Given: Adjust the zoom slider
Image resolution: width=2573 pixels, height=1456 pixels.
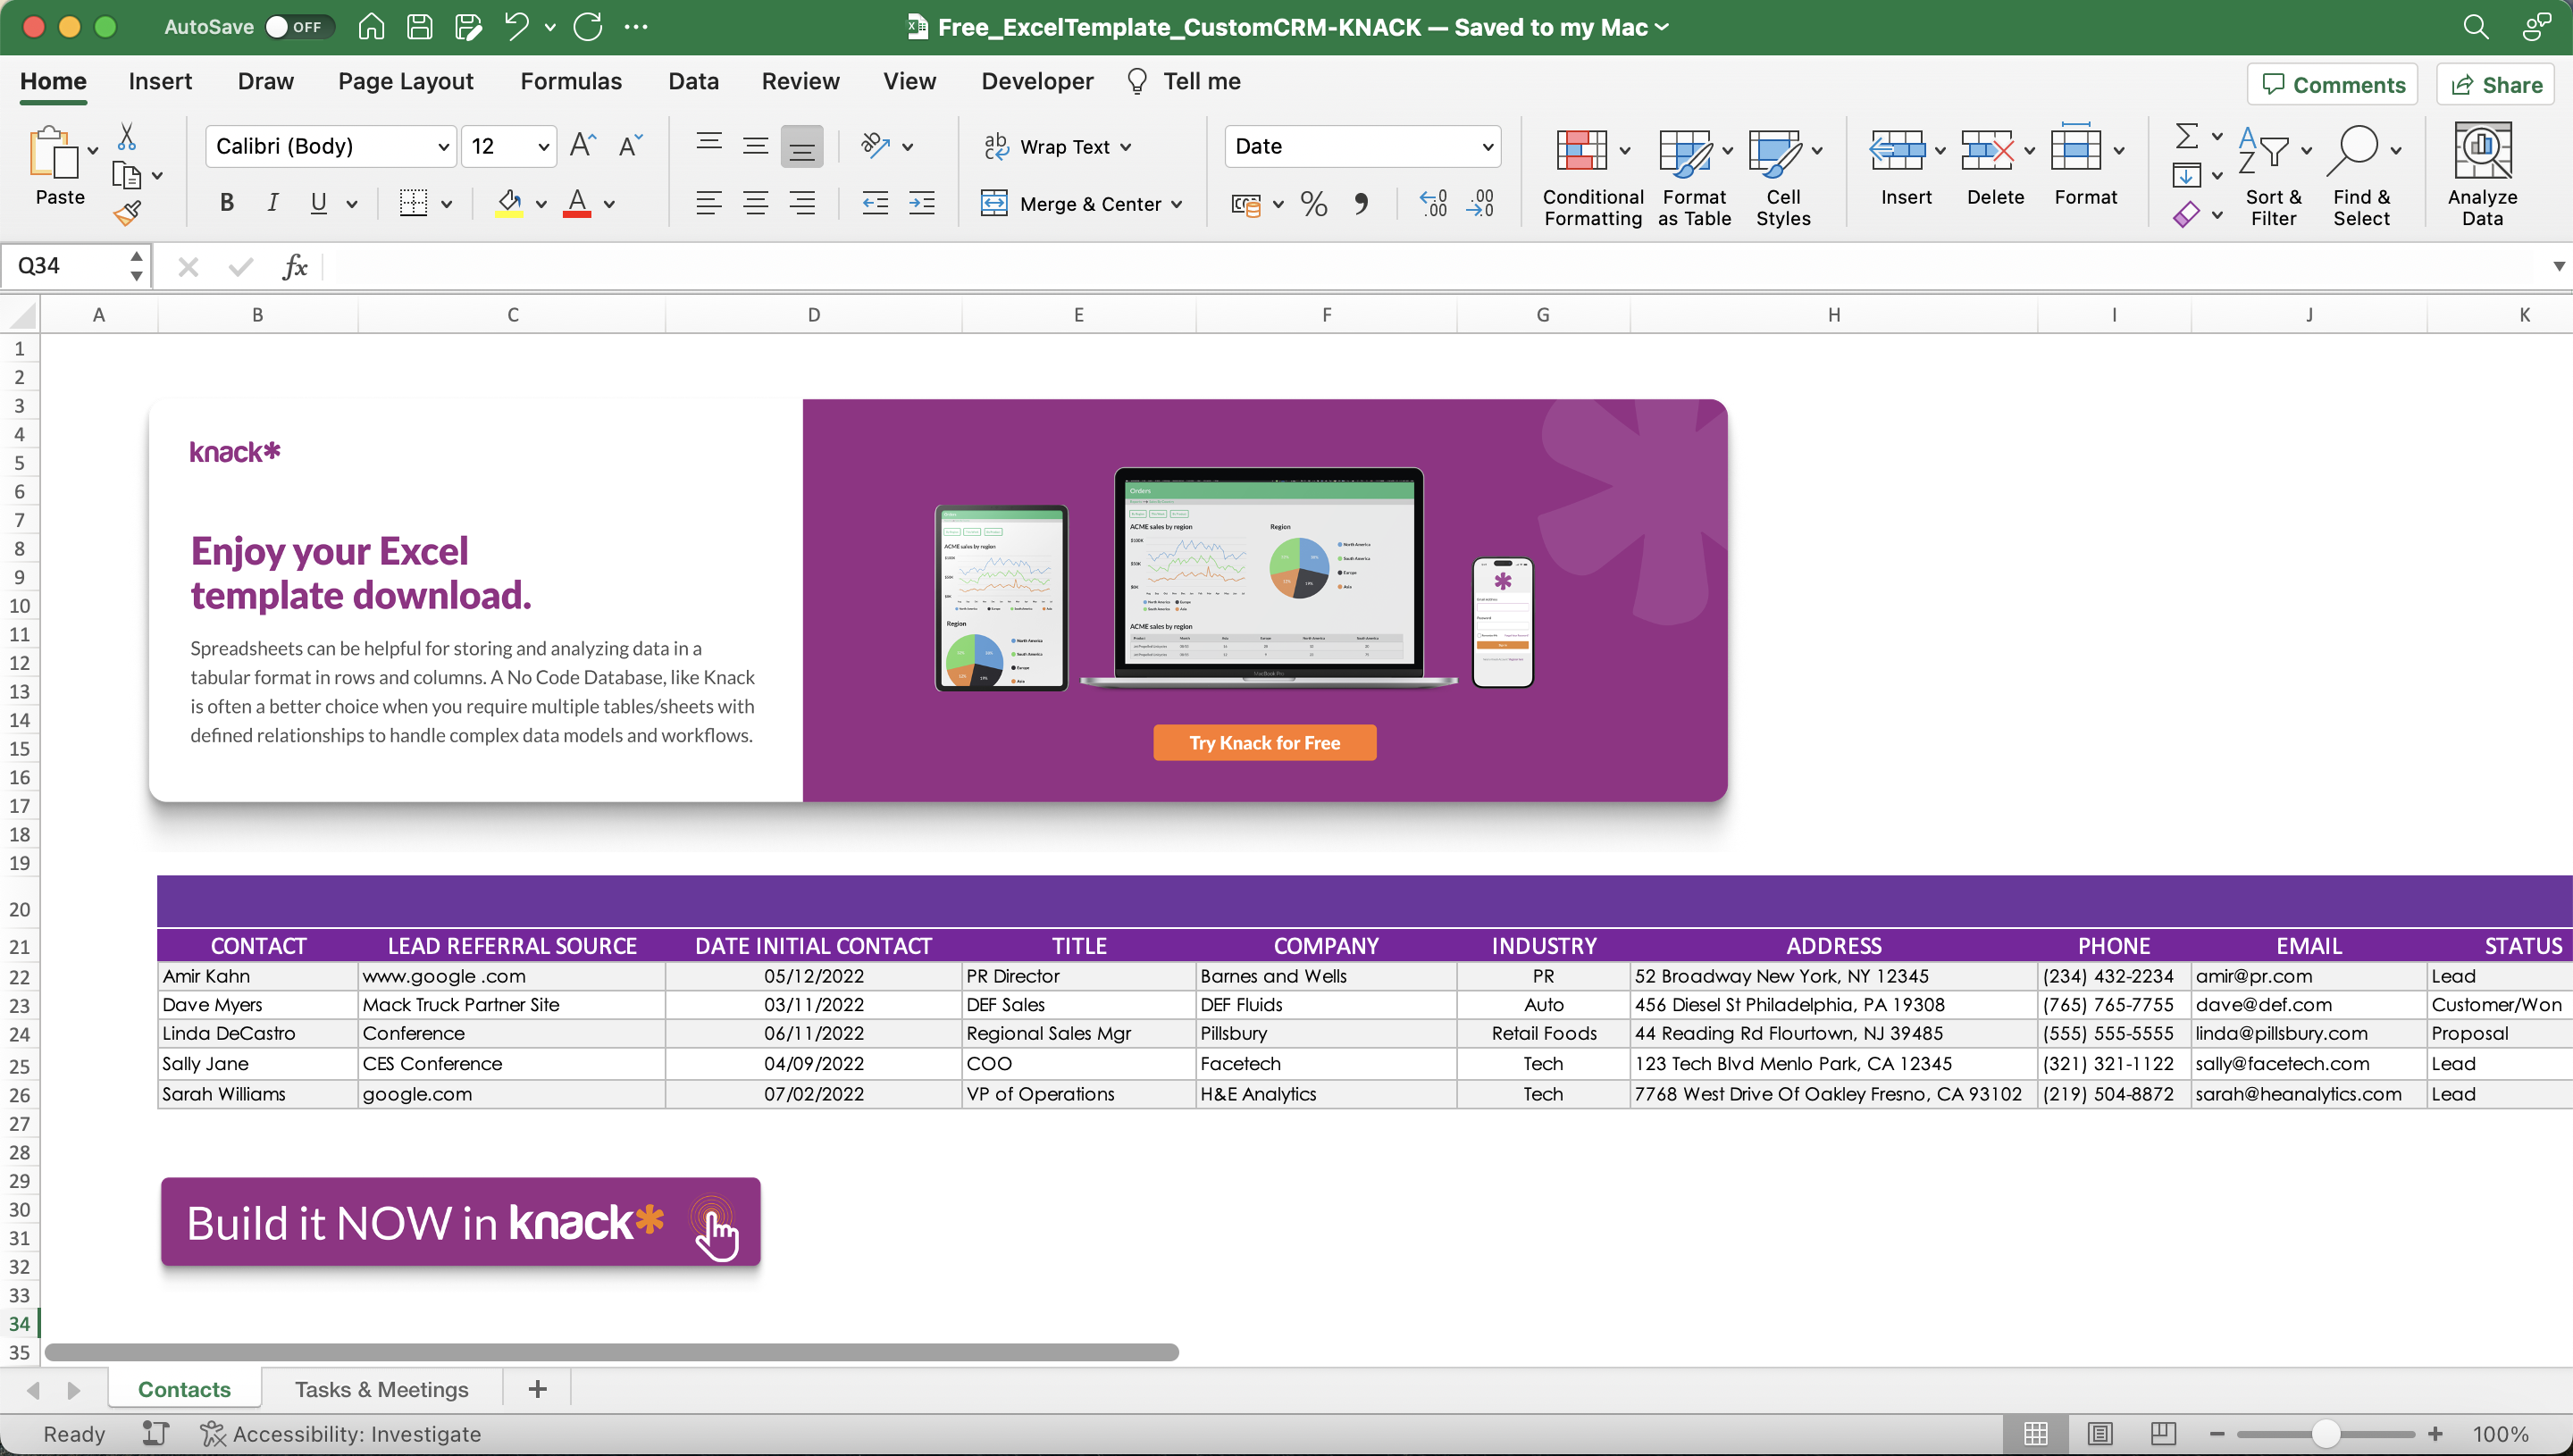Looking at the screenshot, I should tap(2327, 1432).
